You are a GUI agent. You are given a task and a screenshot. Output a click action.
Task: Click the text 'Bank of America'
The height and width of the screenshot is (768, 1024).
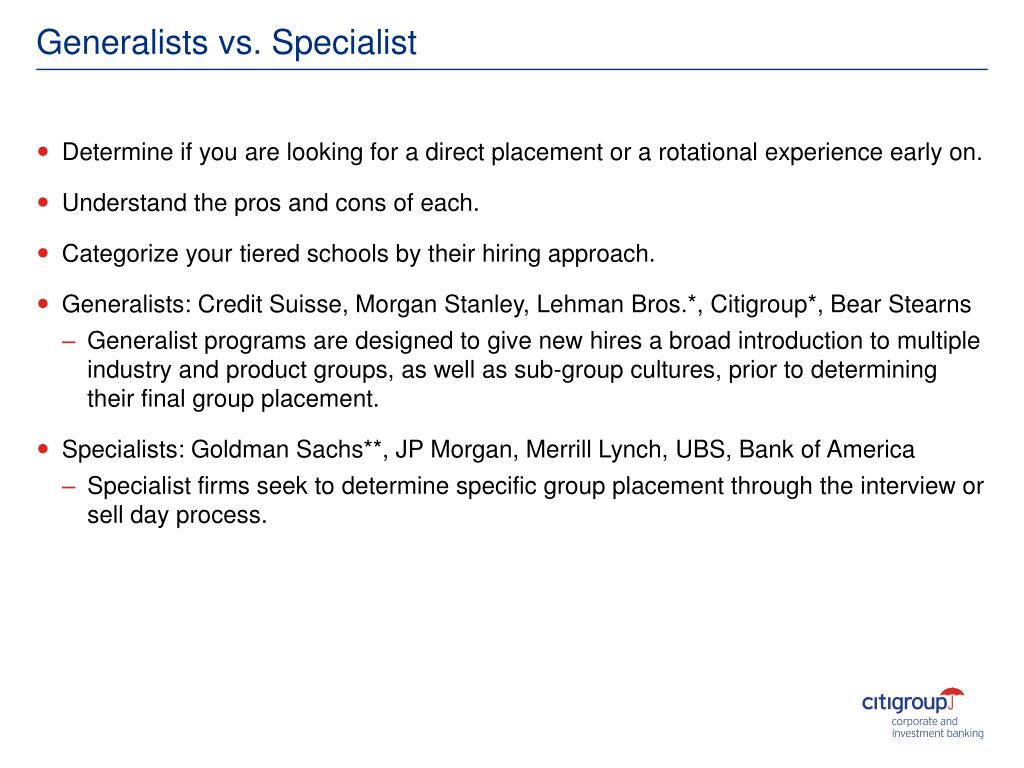827,449
